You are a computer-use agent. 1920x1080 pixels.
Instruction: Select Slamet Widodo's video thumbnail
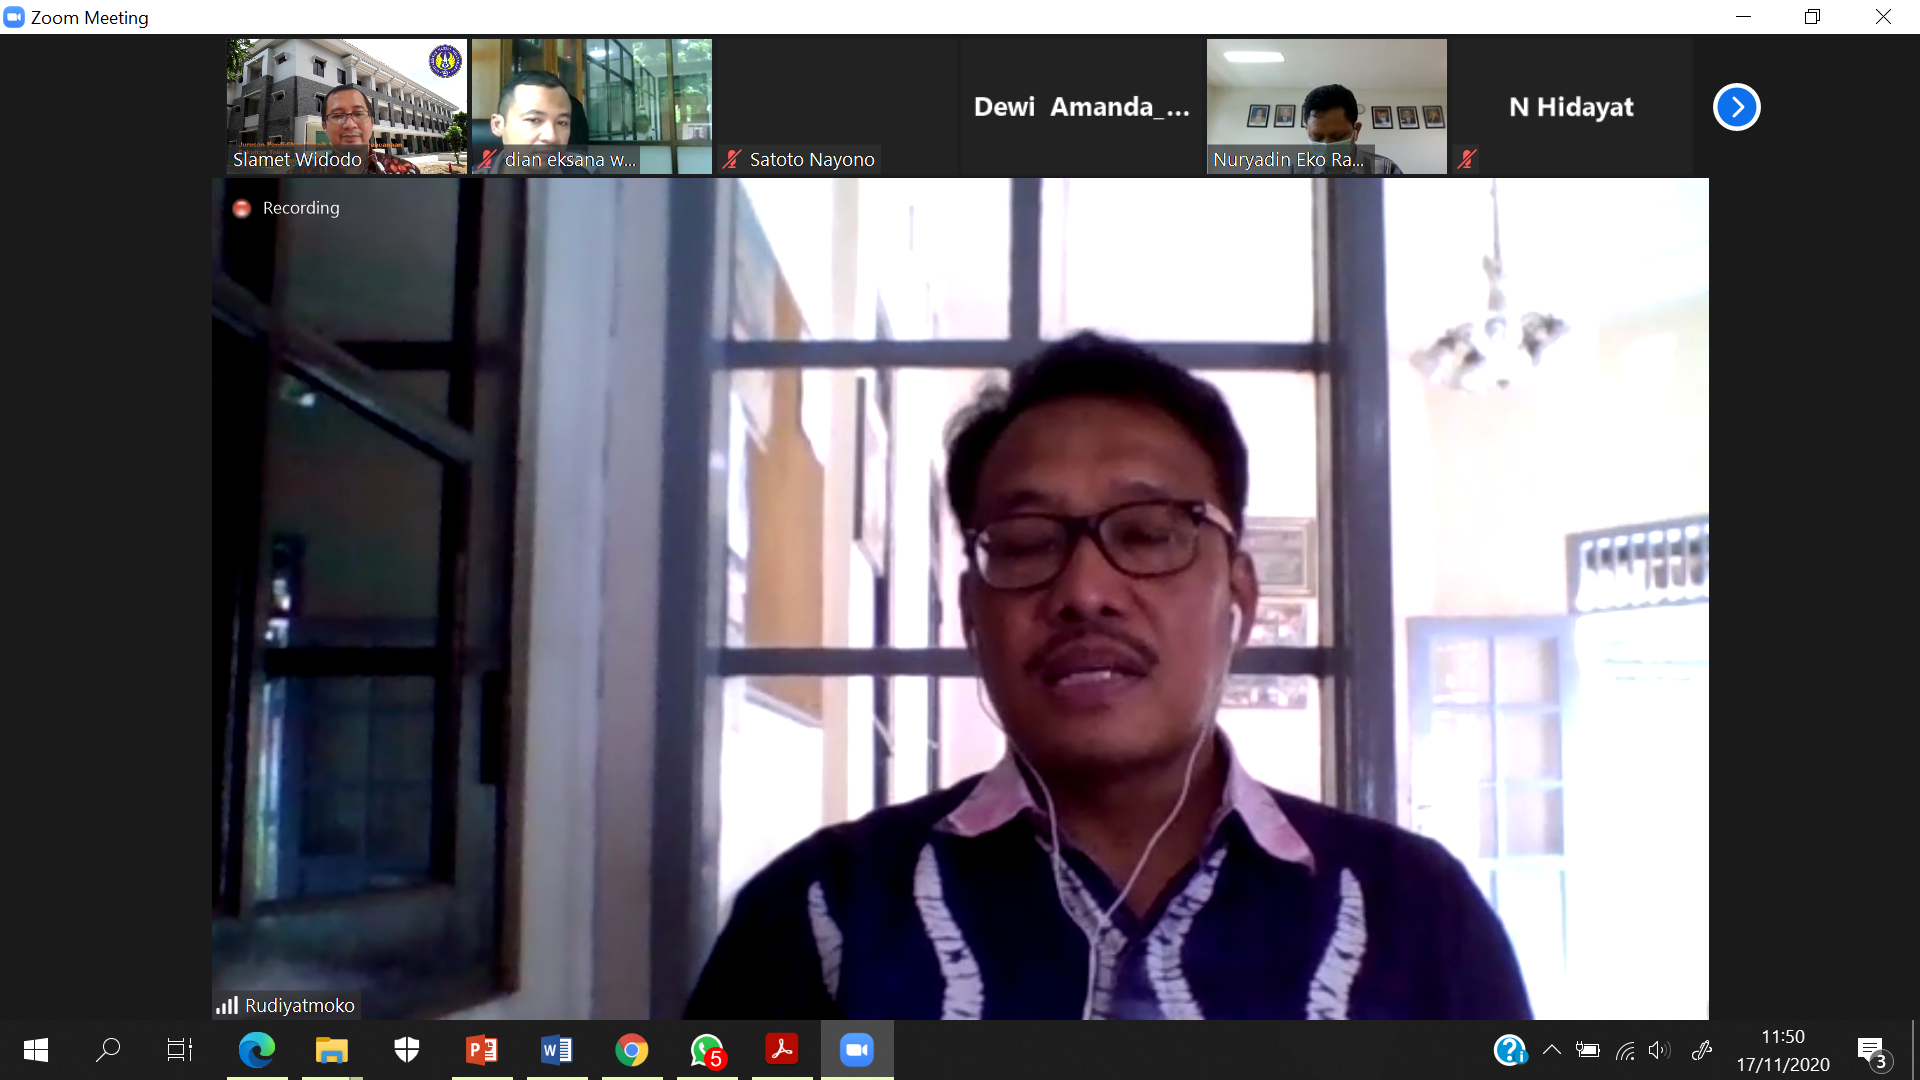point(346,105)
